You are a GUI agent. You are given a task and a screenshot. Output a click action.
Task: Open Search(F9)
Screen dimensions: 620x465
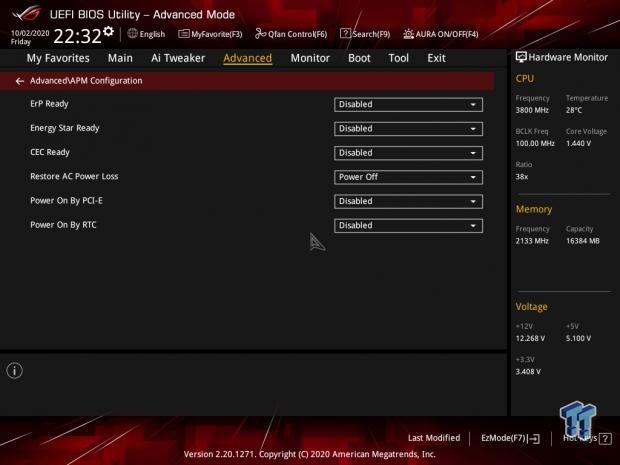coord(365,34)
